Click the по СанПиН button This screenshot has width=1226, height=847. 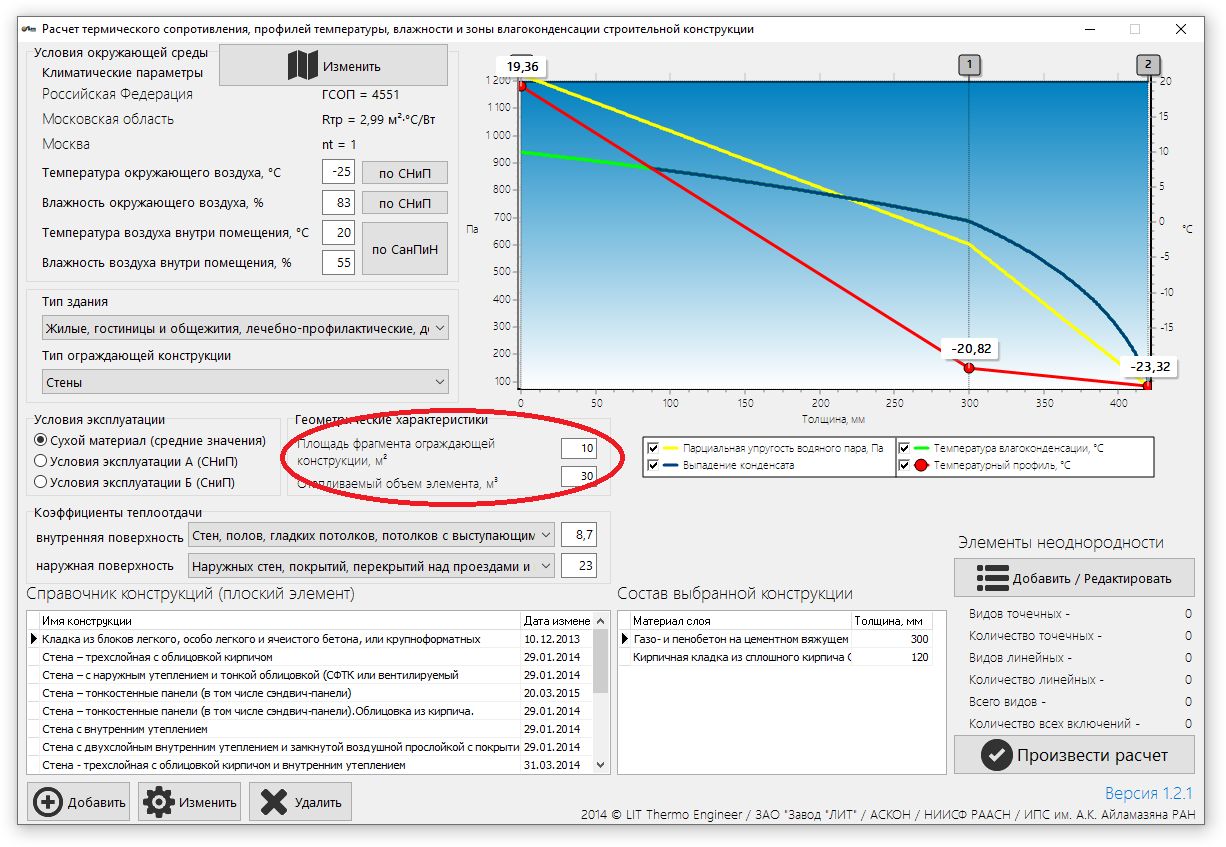[x=404, y=249]
